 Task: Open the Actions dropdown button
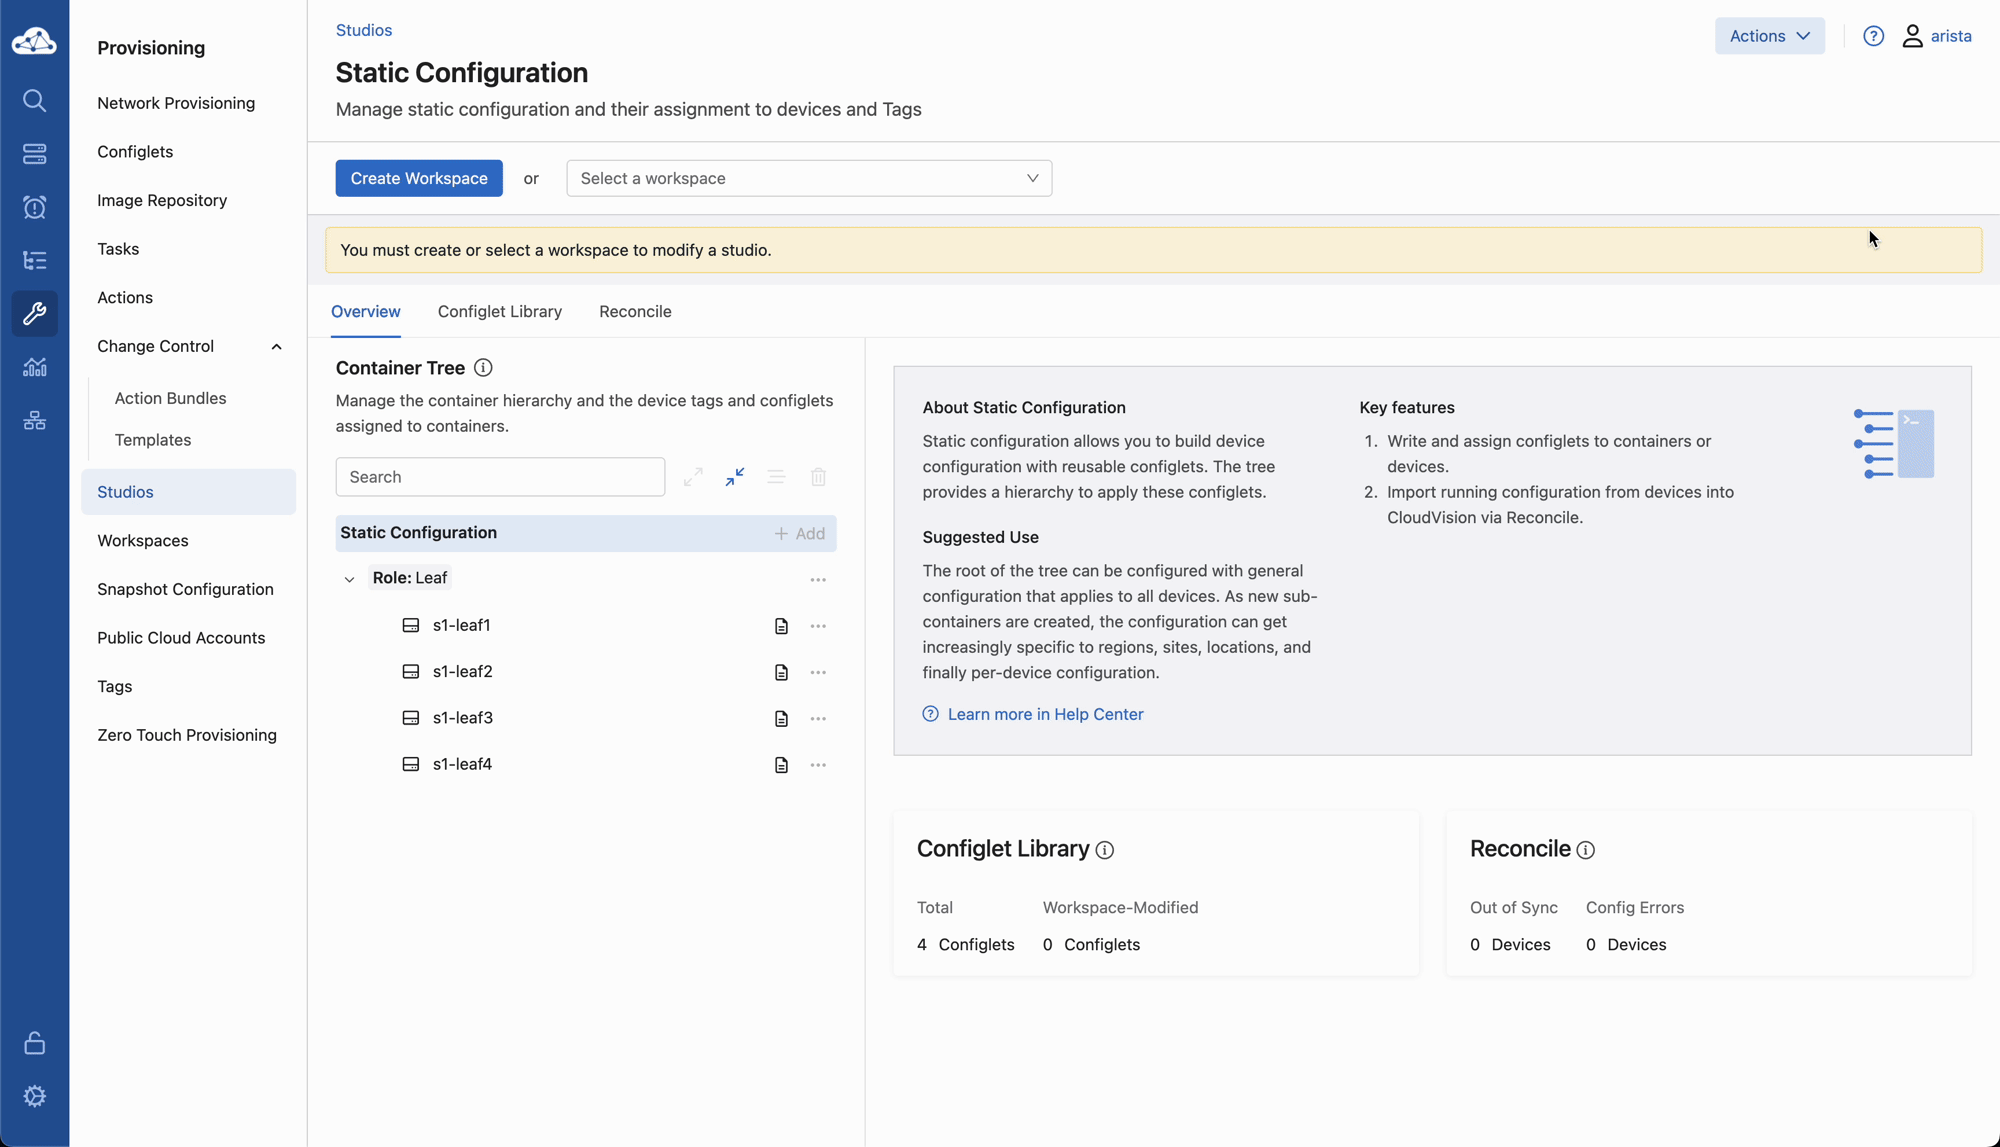(x=1769, y=36)
